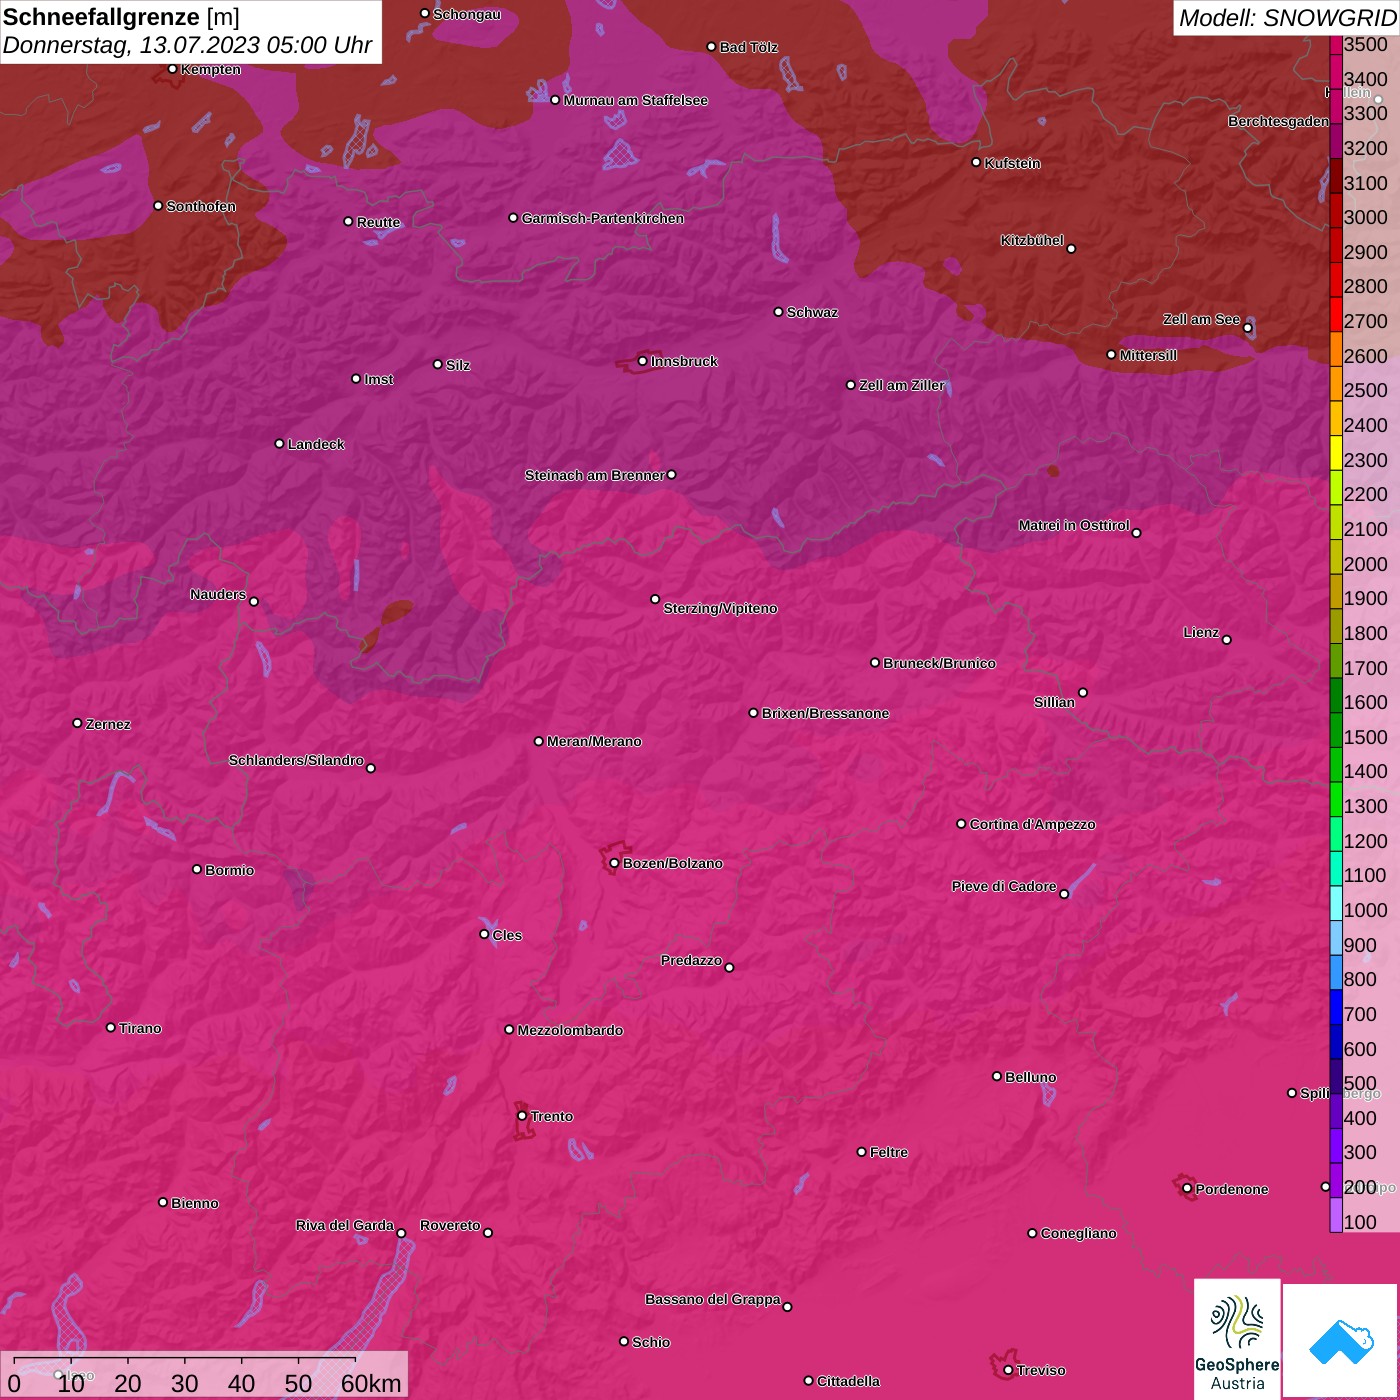Click the Cortina d'Ampezzo marker dot

[x=961, y=824]
